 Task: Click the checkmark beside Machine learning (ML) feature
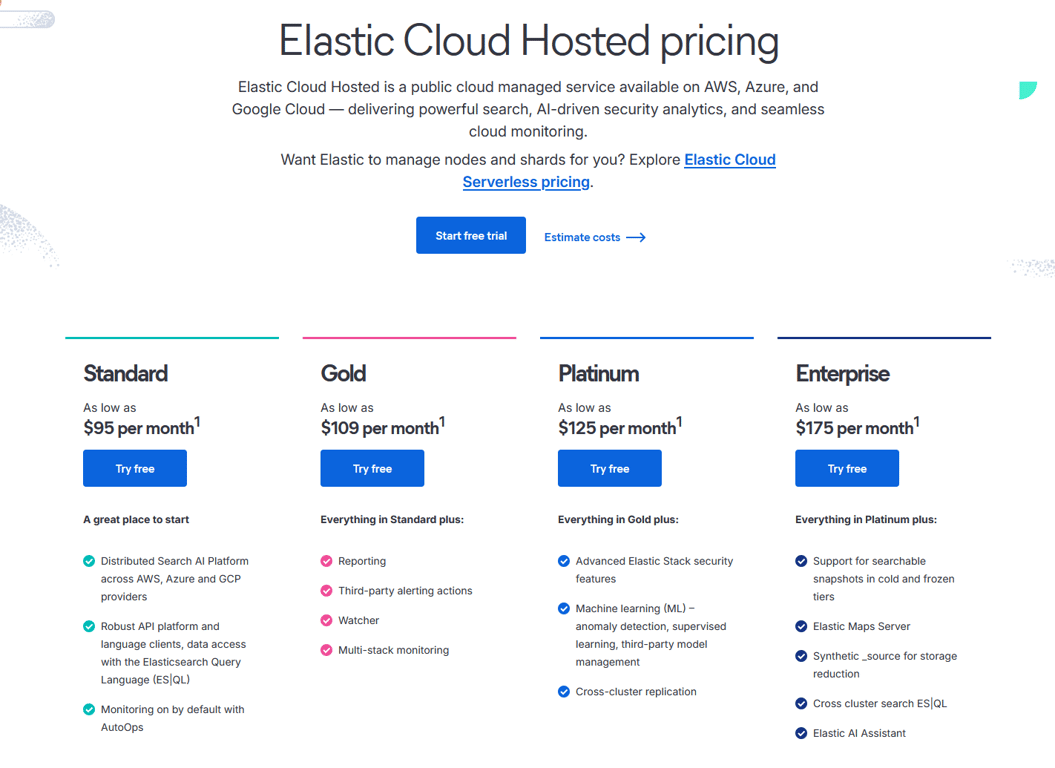coord(564,609)
